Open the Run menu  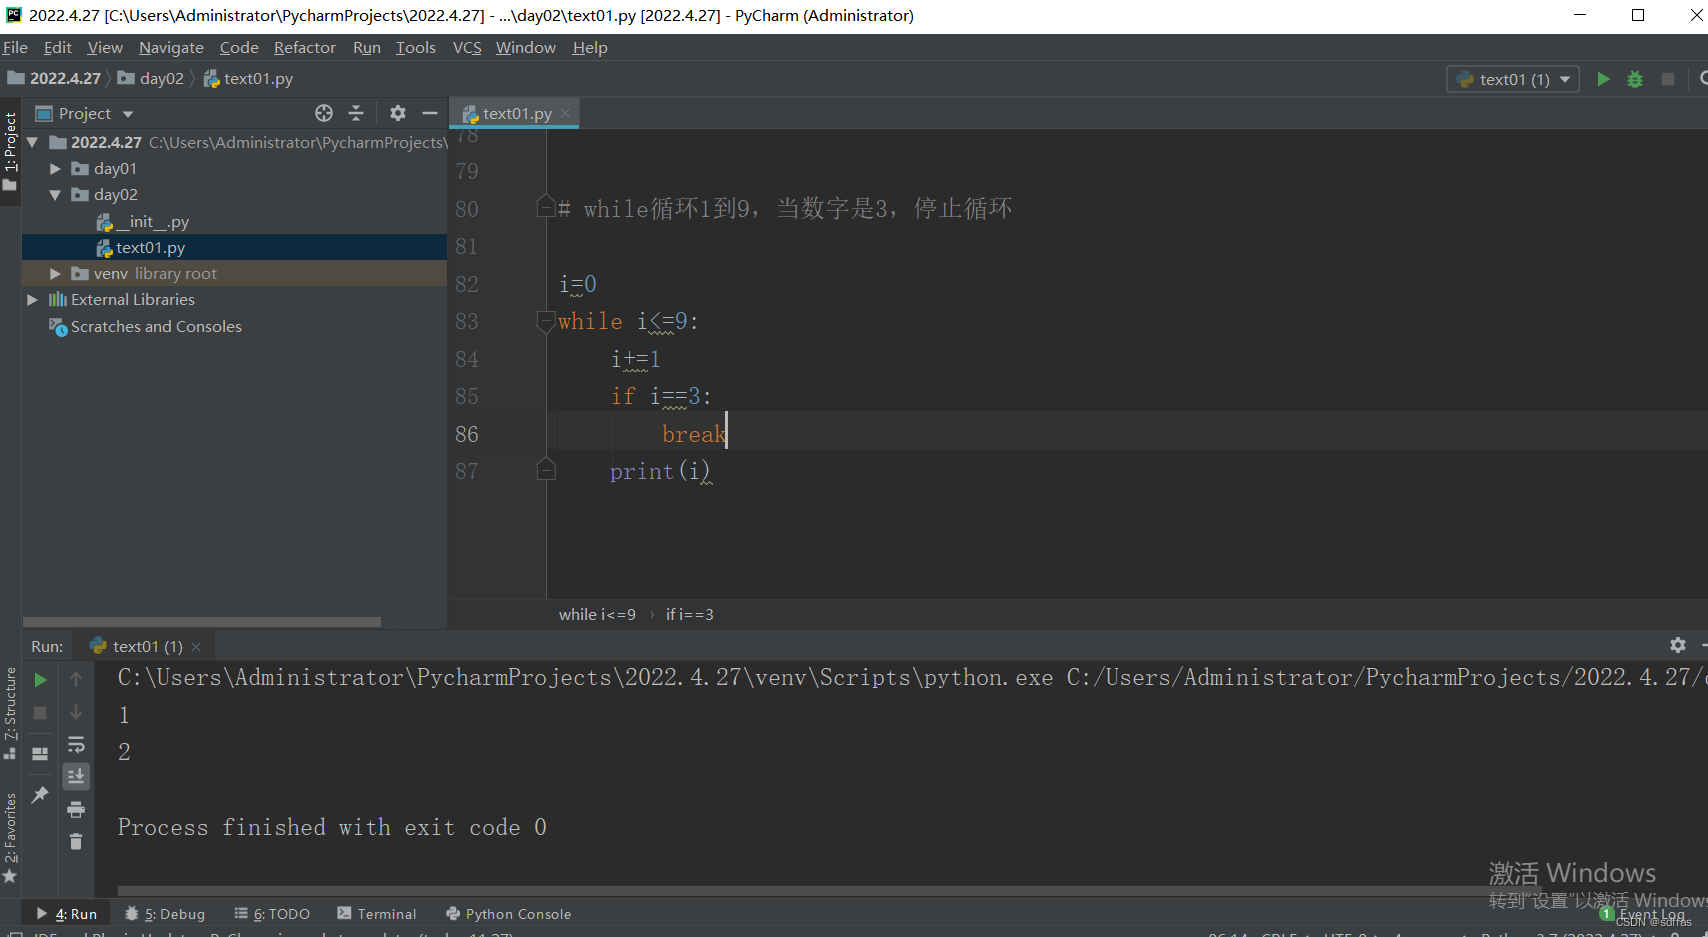click(x=367, y=47)
